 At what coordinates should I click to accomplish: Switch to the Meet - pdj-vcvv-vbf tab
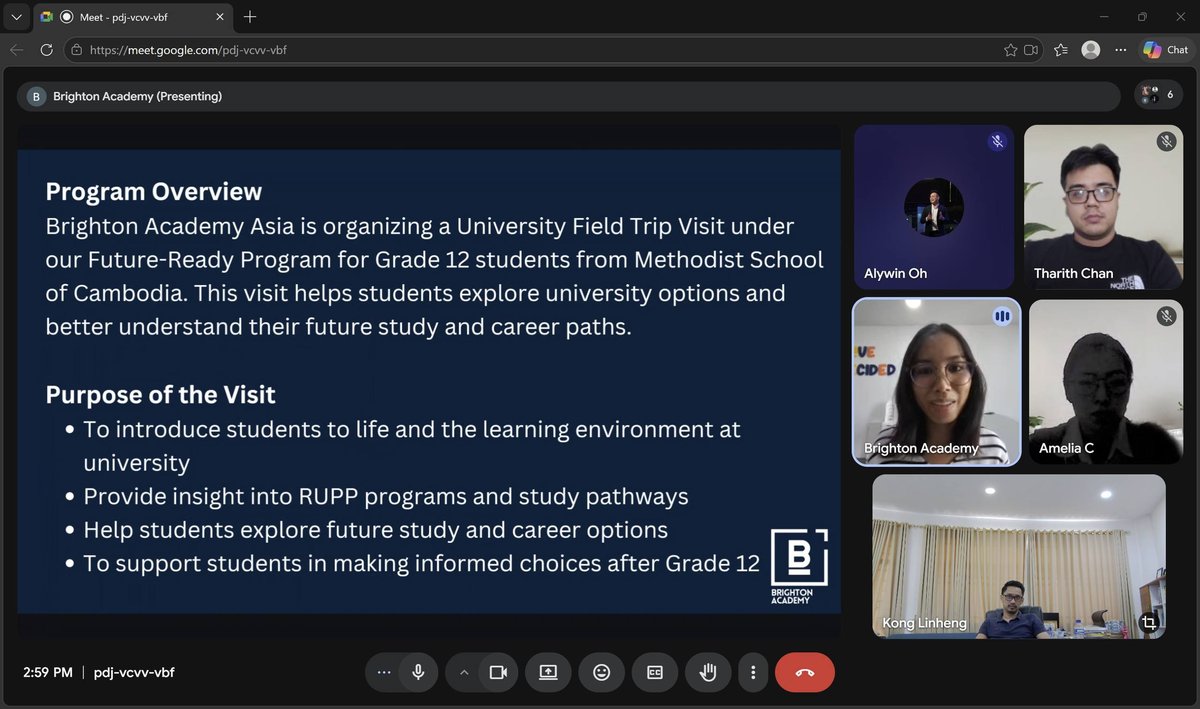pos(131,17)
